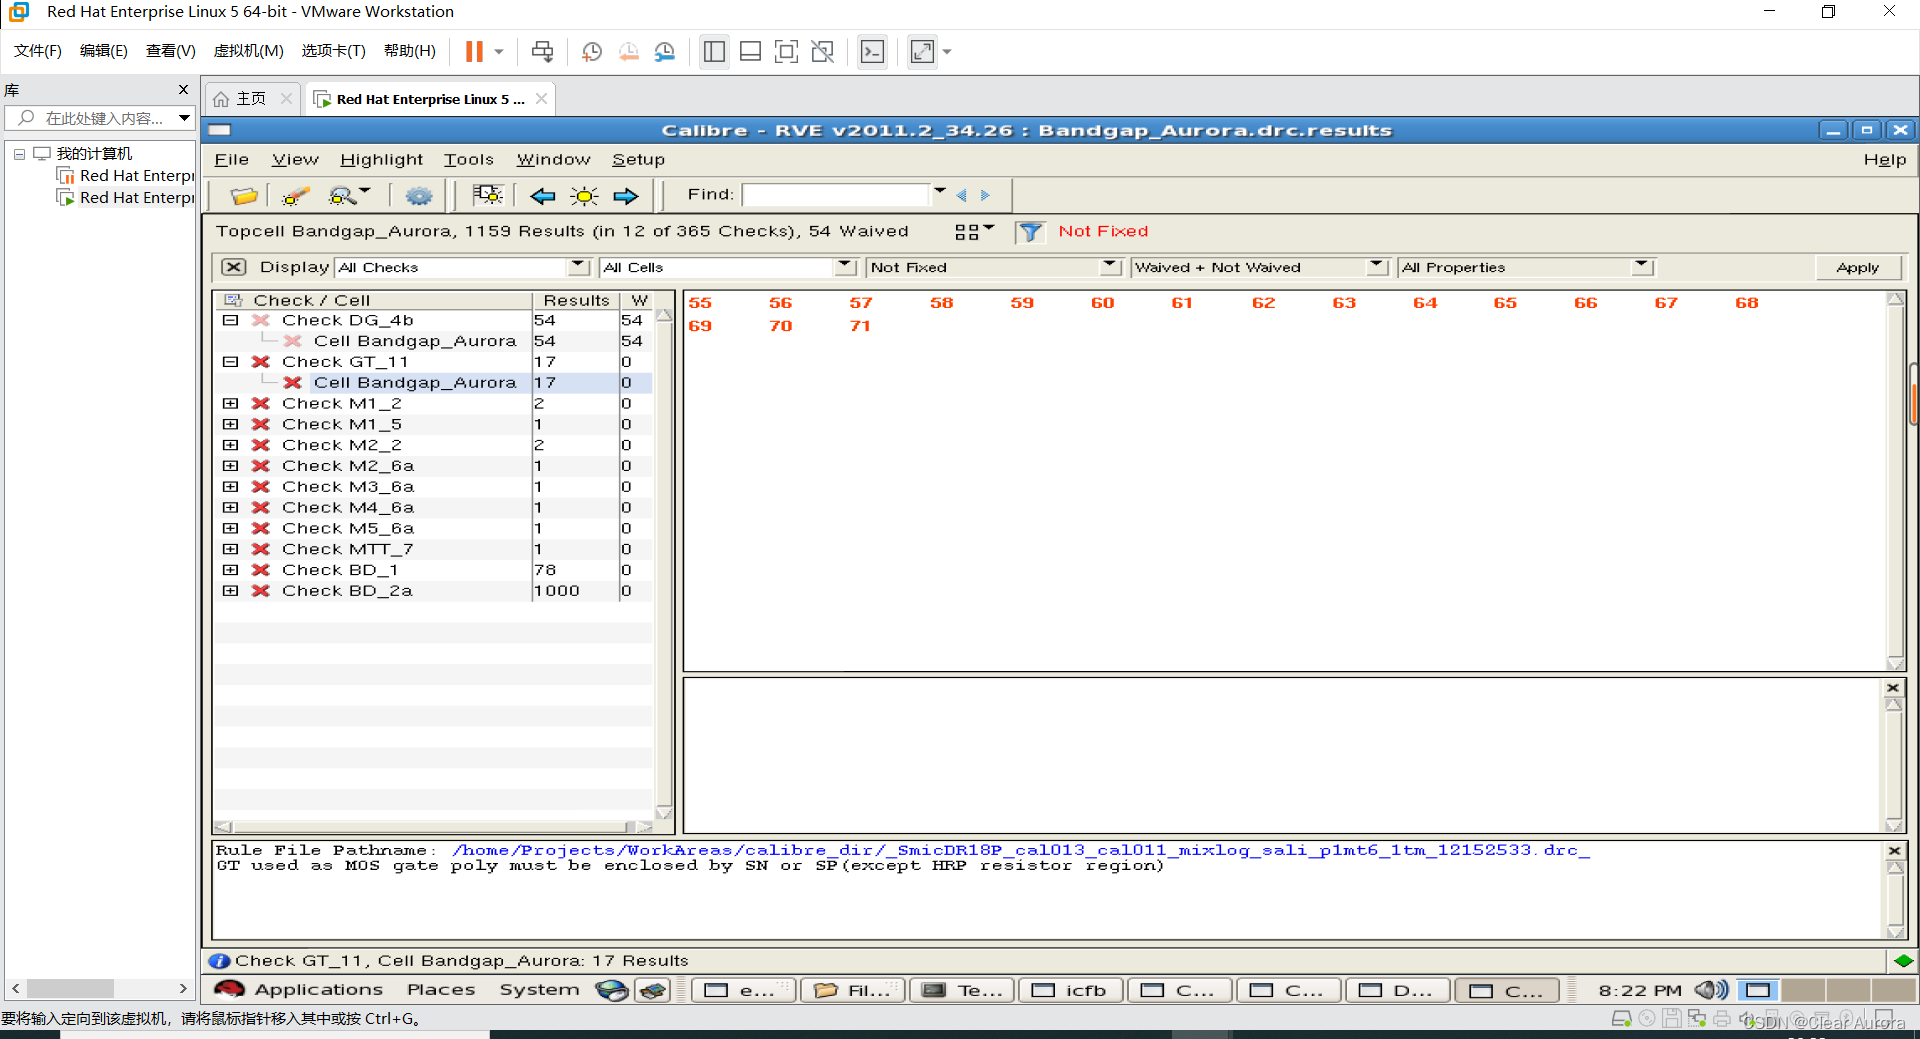Open the view layout grid icon menu

[973, 231]
